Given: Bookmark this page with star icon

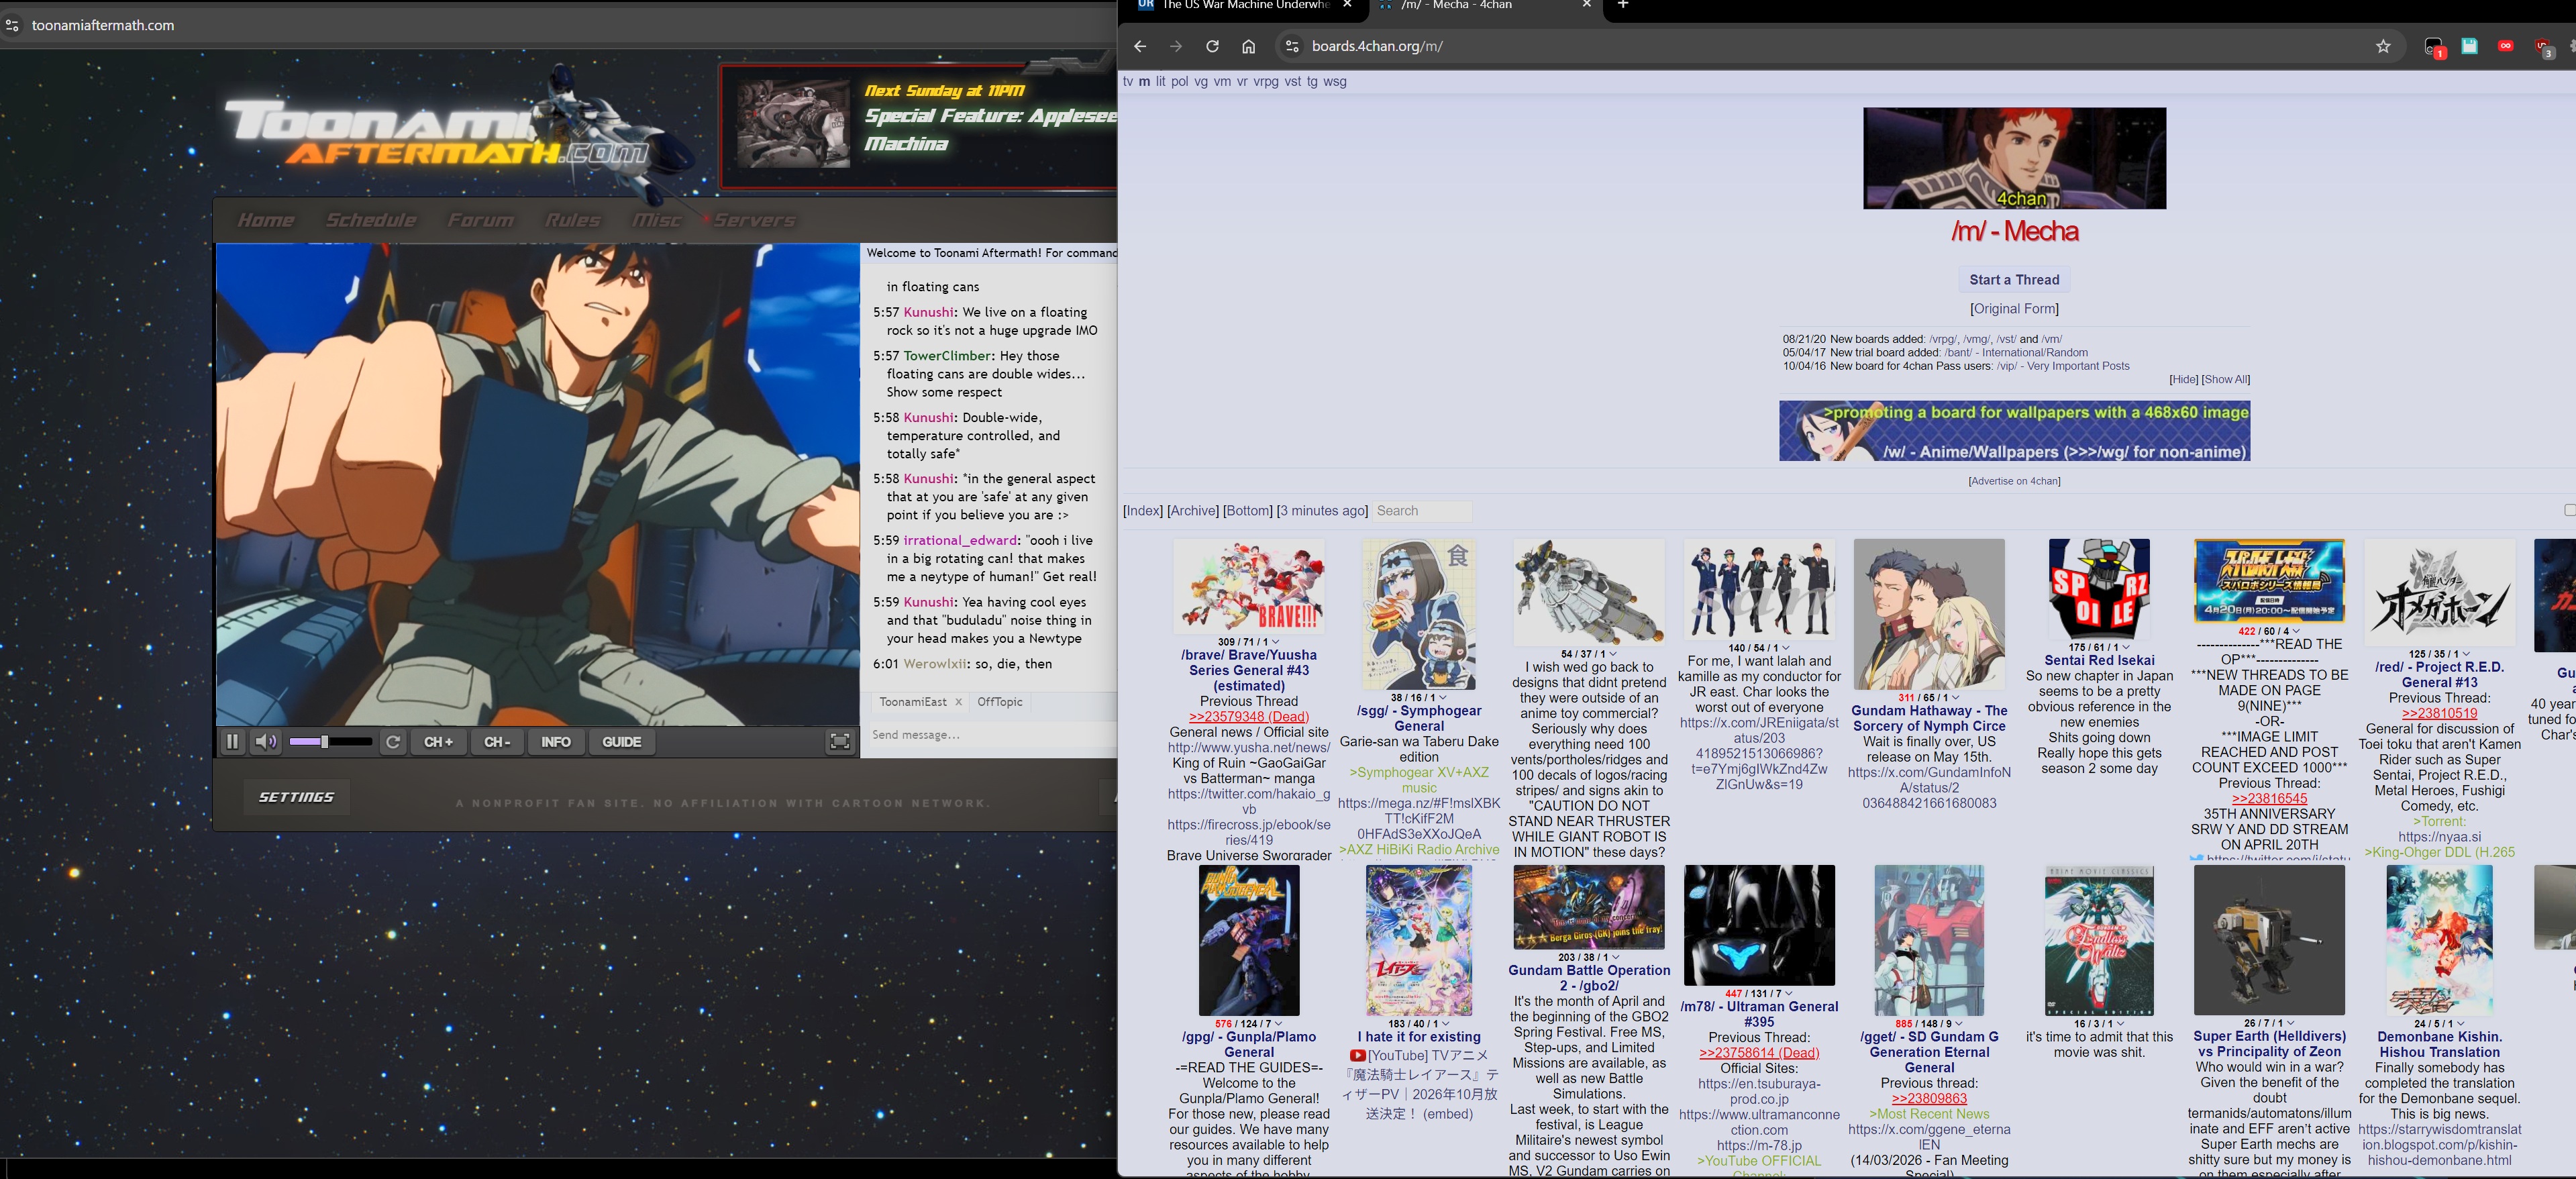Looking at the screenshot, I should click(x=2383, y=46).
